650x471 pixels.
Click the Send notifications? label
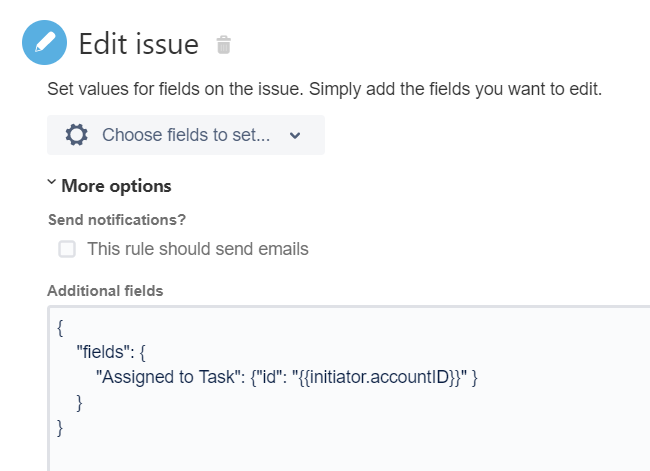[117, 220]
